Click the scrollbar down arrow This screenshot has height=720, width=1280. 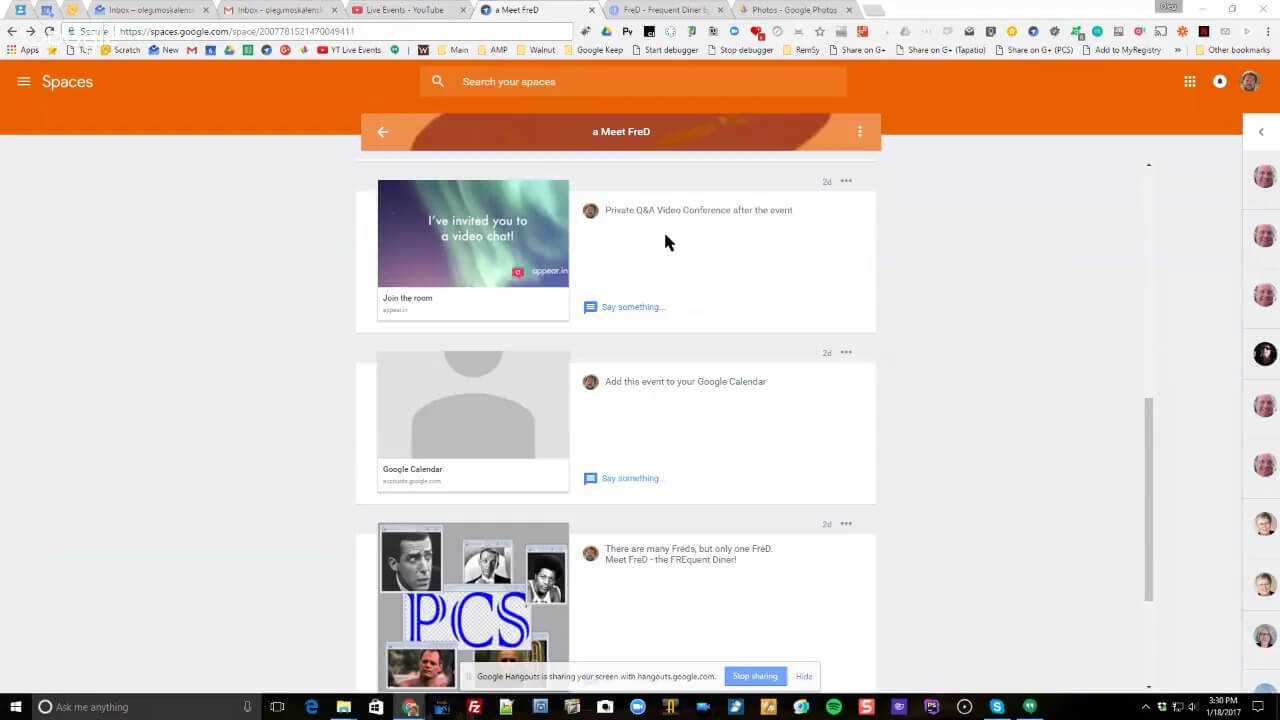pos(1148,687)
